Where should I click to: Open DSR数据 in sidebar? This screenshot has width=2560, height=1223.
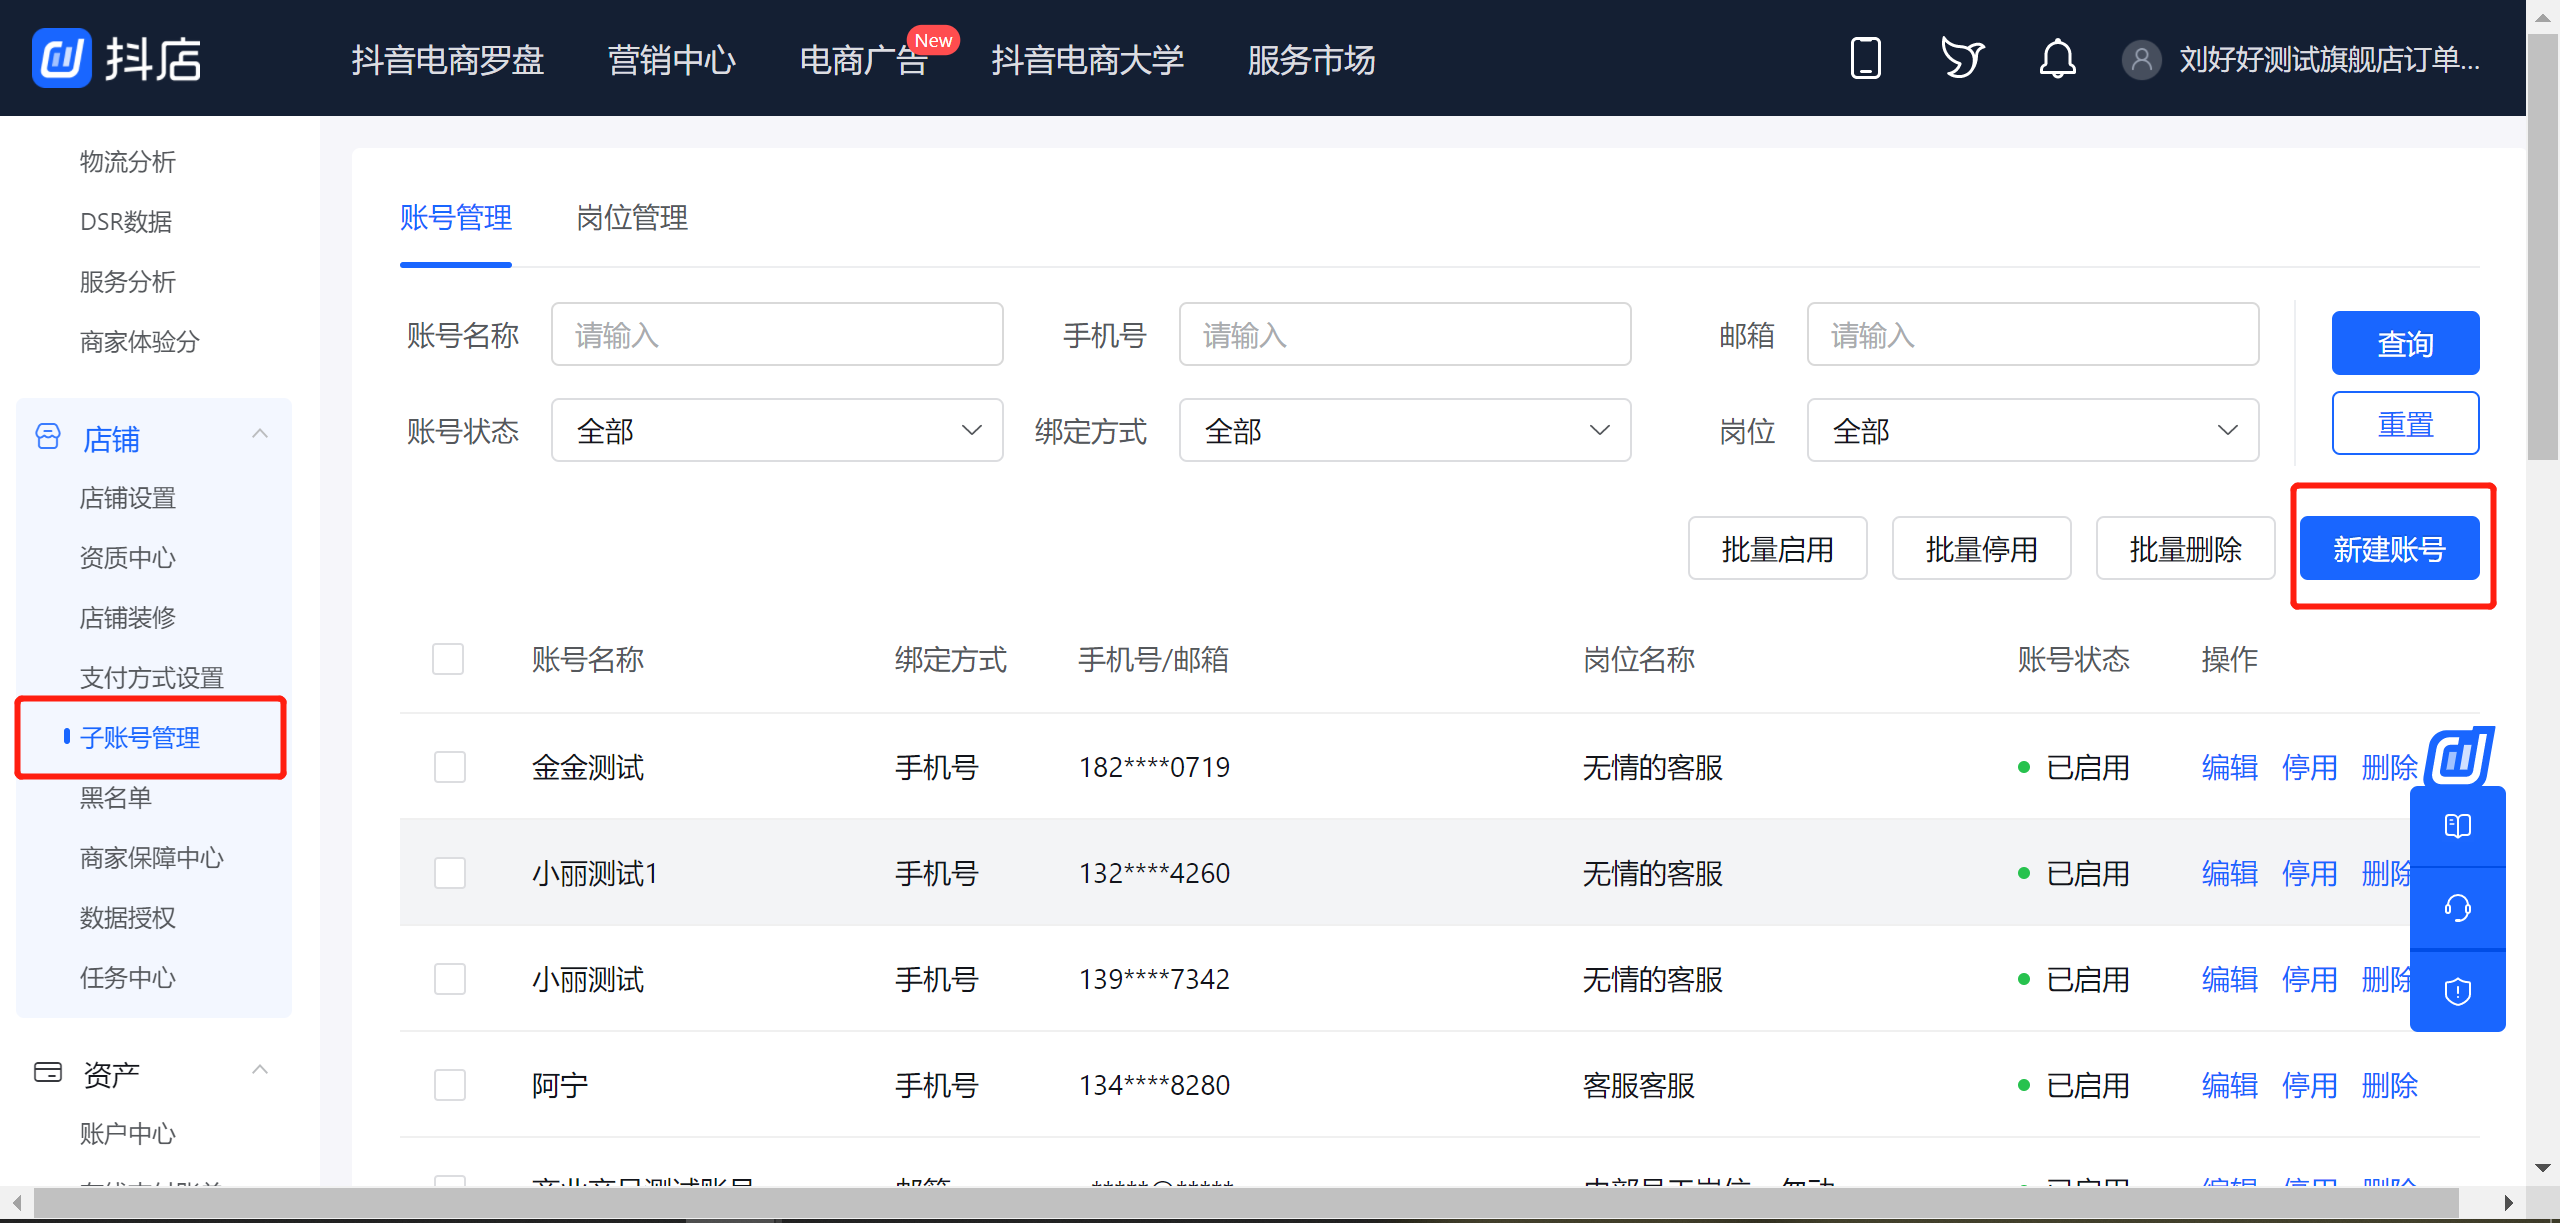[126, 222]
